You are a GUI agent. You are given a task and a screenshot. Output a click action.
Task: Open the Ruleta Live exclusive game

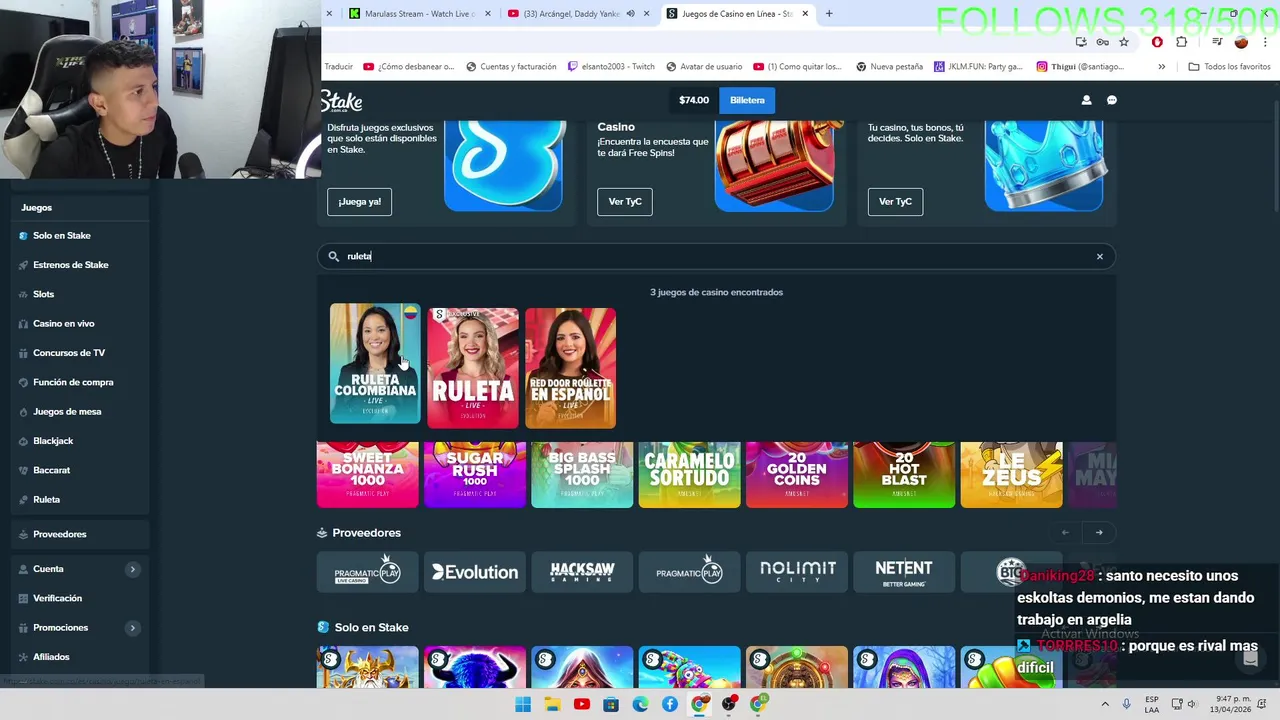tap(473, 368)
